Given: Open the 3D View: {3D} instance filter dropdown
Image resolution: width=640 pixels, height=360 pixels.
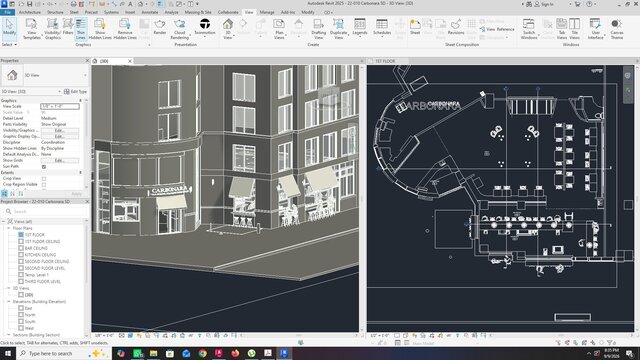Looking at the screenshot, I should 59,91.
